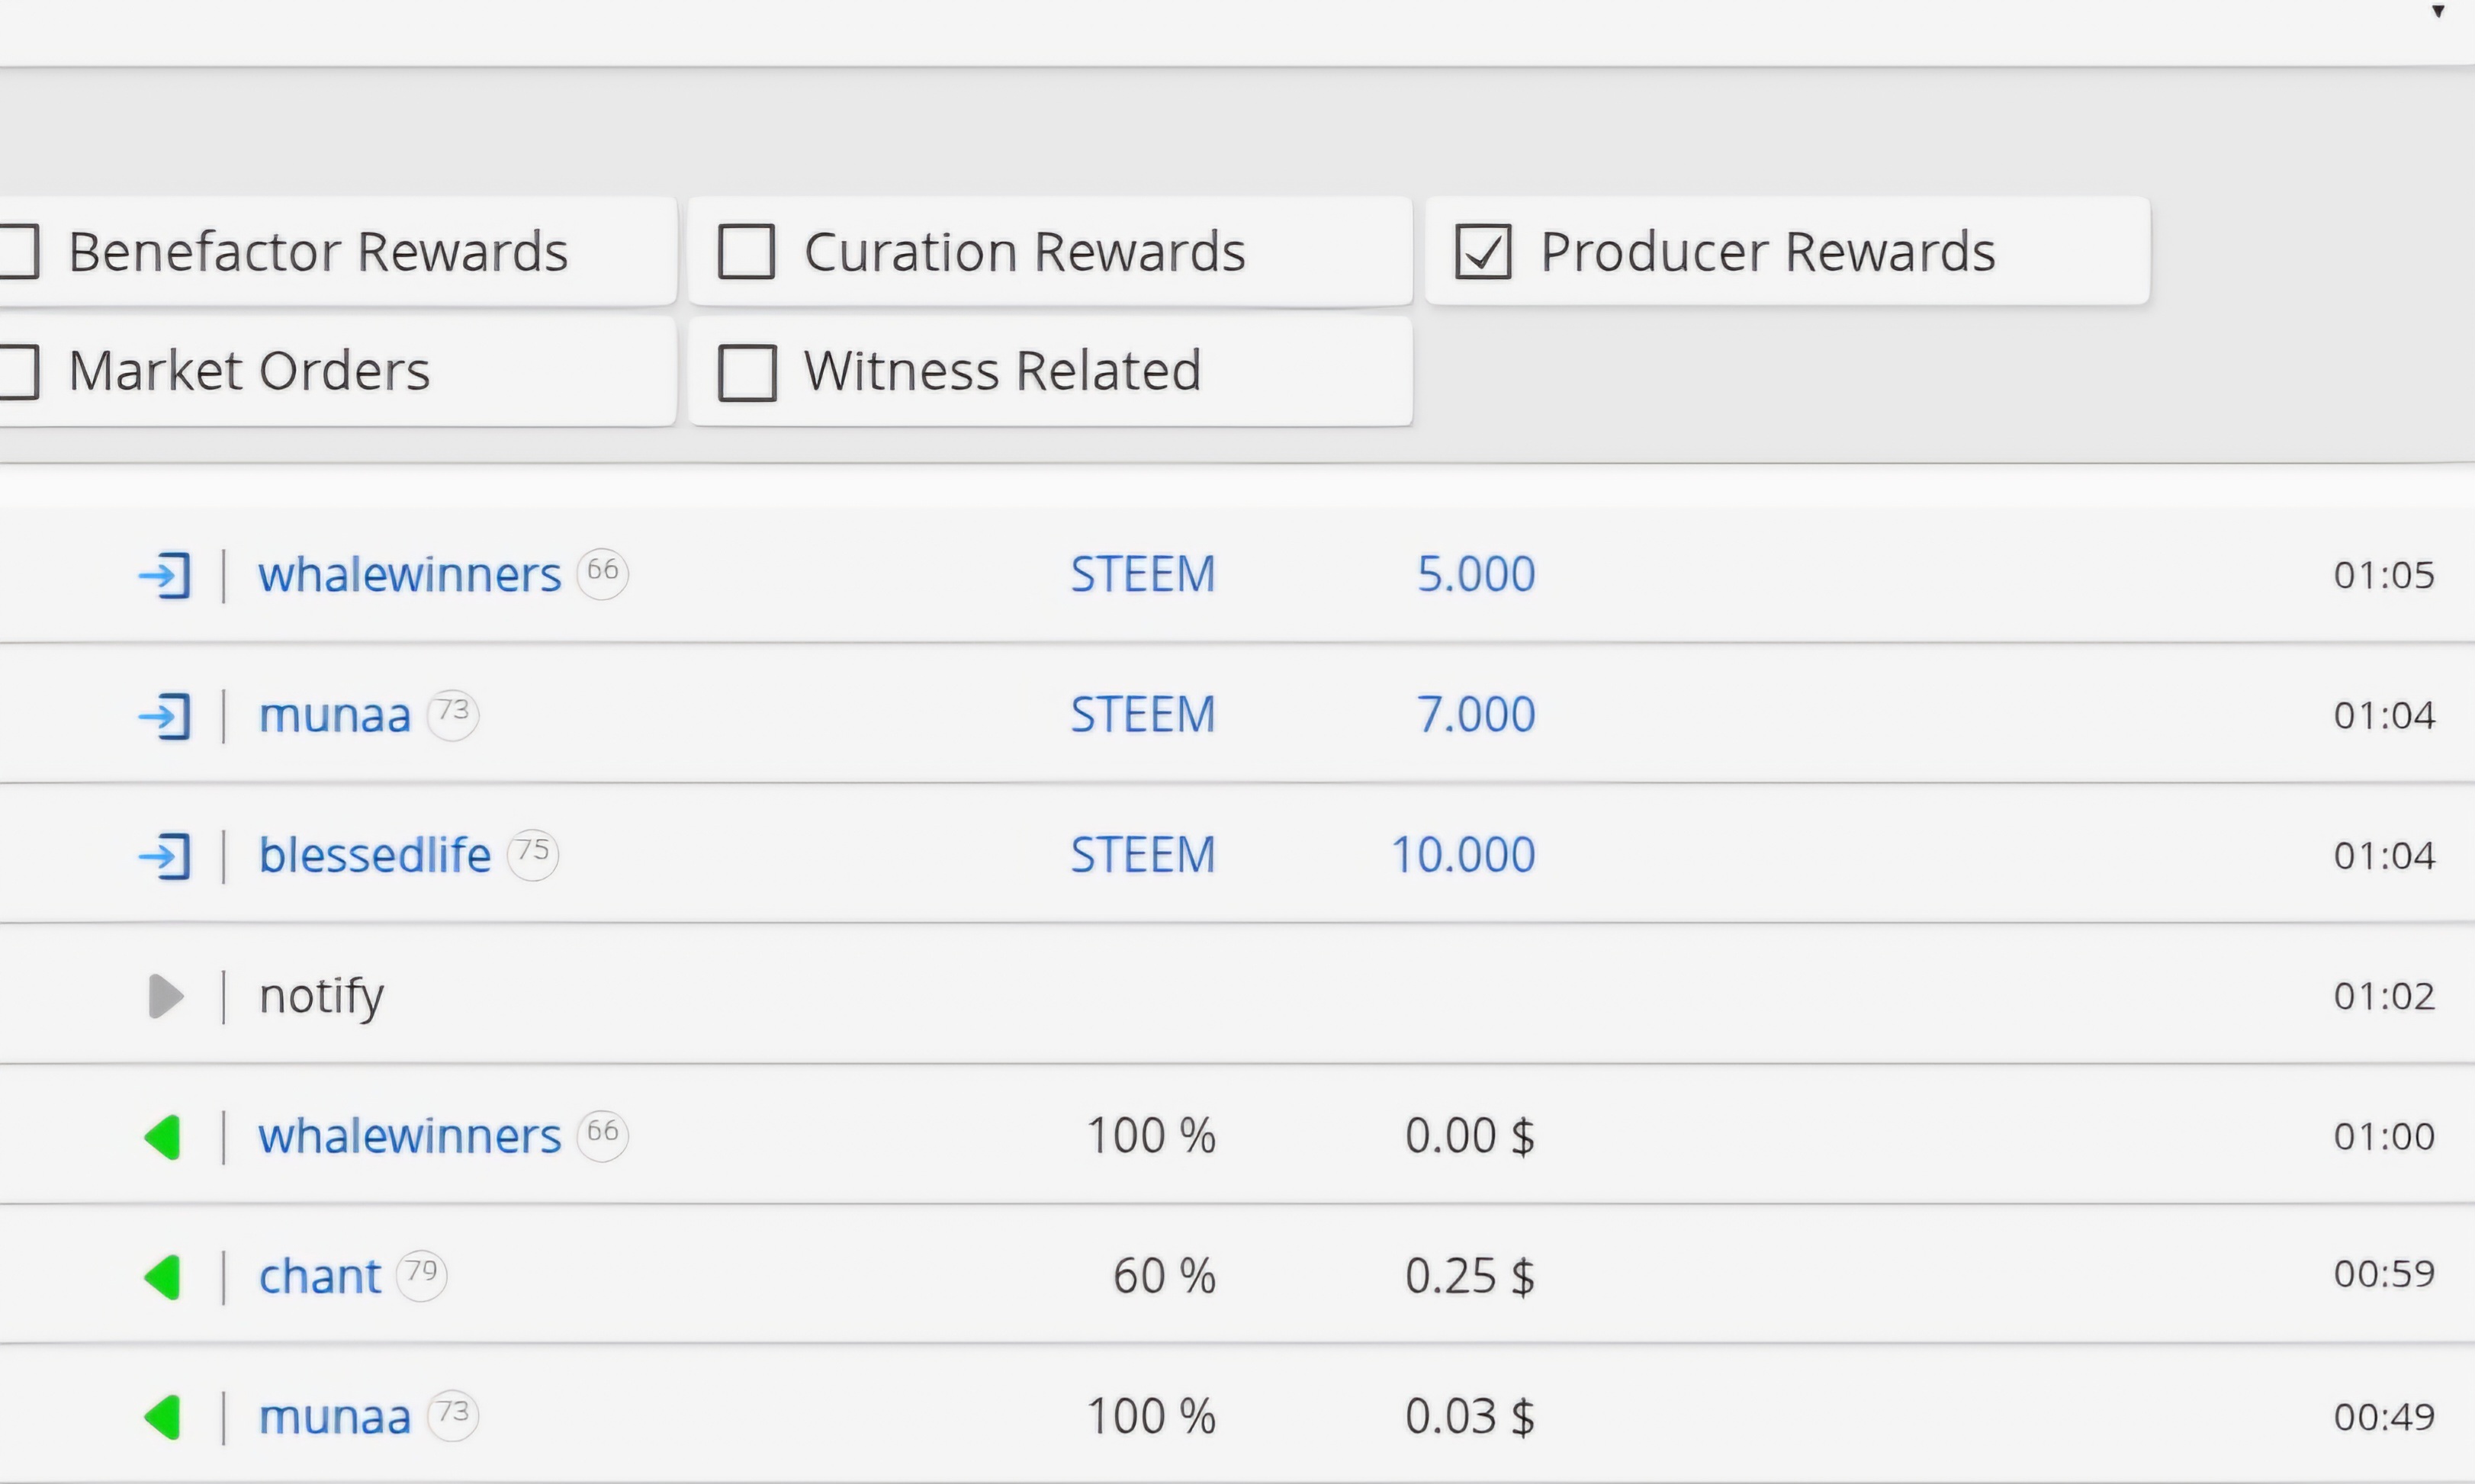Screen dimensions: 2475x1484
Task: Click the notify operation row label
Action: coord(321,996)
